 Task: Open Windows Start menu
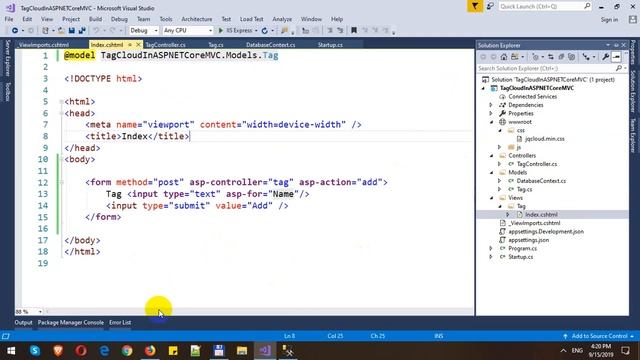tap(11, 351)
